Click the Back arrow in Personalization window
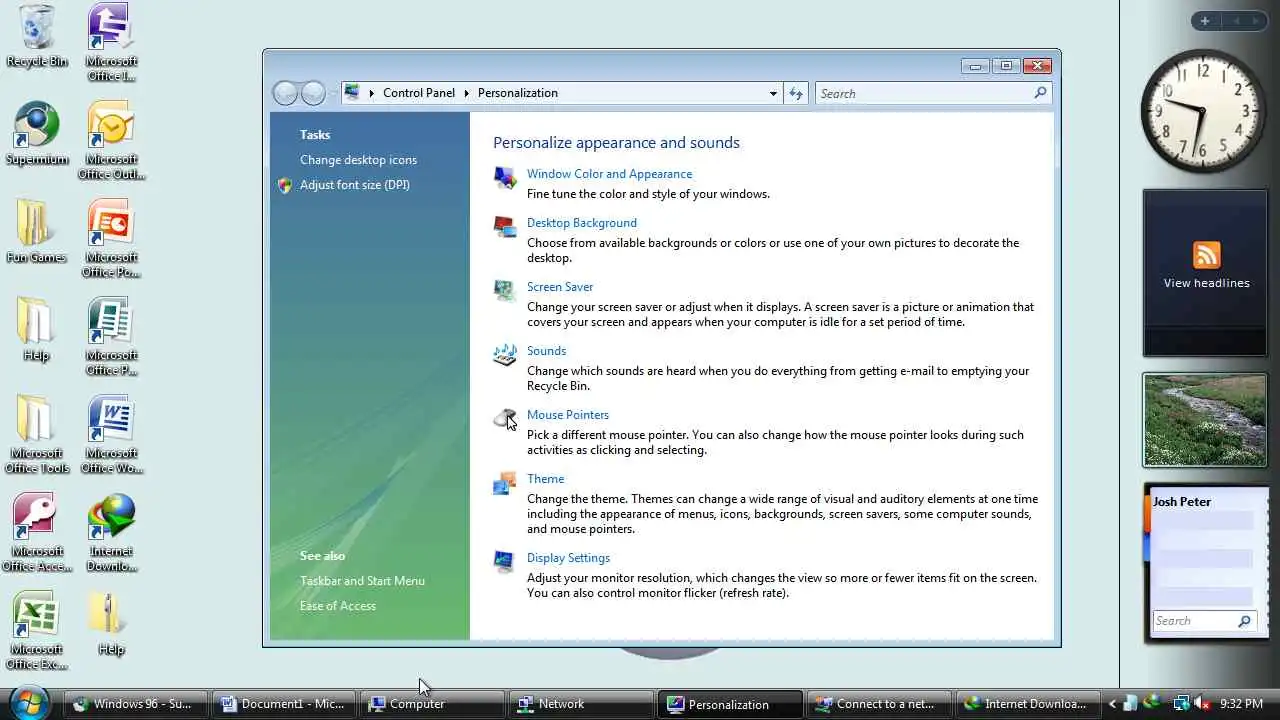Image resolution: width=1280 pixels, height=720 pixels. click(x=285, y=93)
